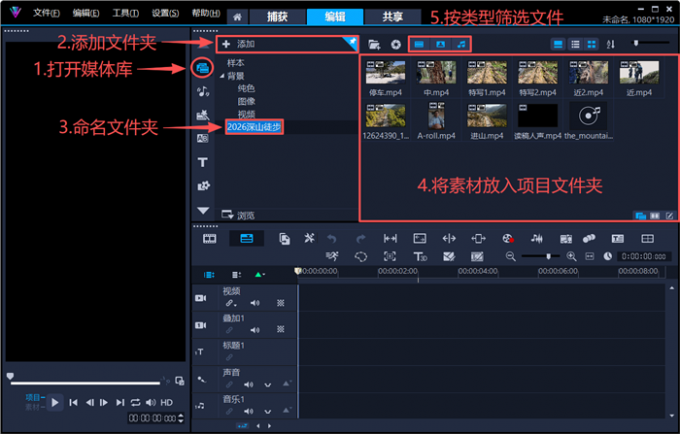The width and height of the screenshot is (680, 434).
Task: Toggle show photos filter in library
Action: (440, 44)
